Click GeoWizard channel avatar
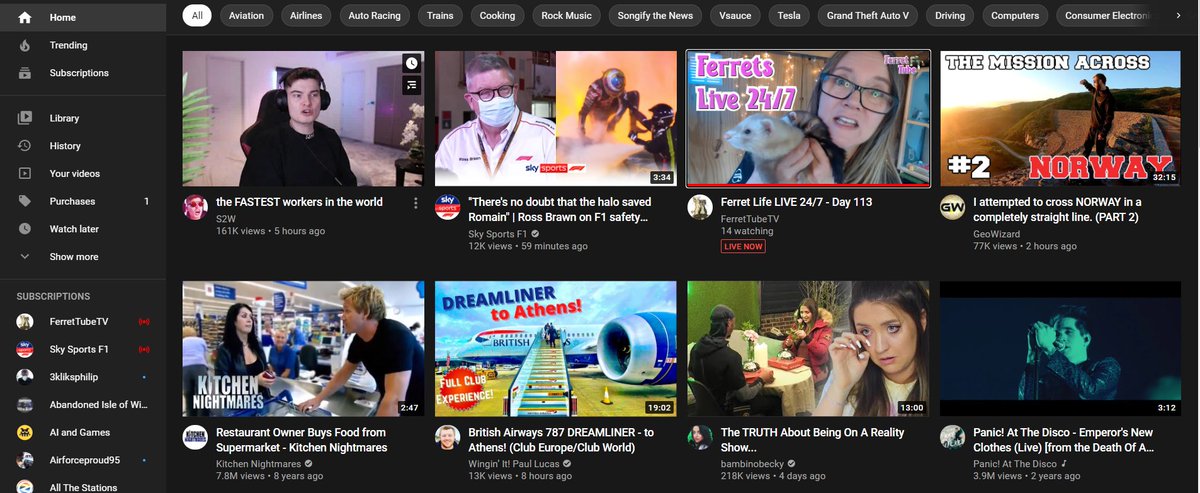The width and height of the screenshot is (1200, 493). 952,207
